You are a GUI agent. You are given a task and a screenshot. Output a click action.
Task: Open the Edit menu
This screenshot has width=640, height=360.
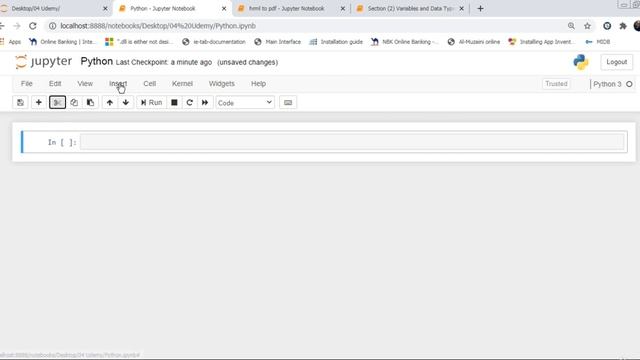click(55, 84)
